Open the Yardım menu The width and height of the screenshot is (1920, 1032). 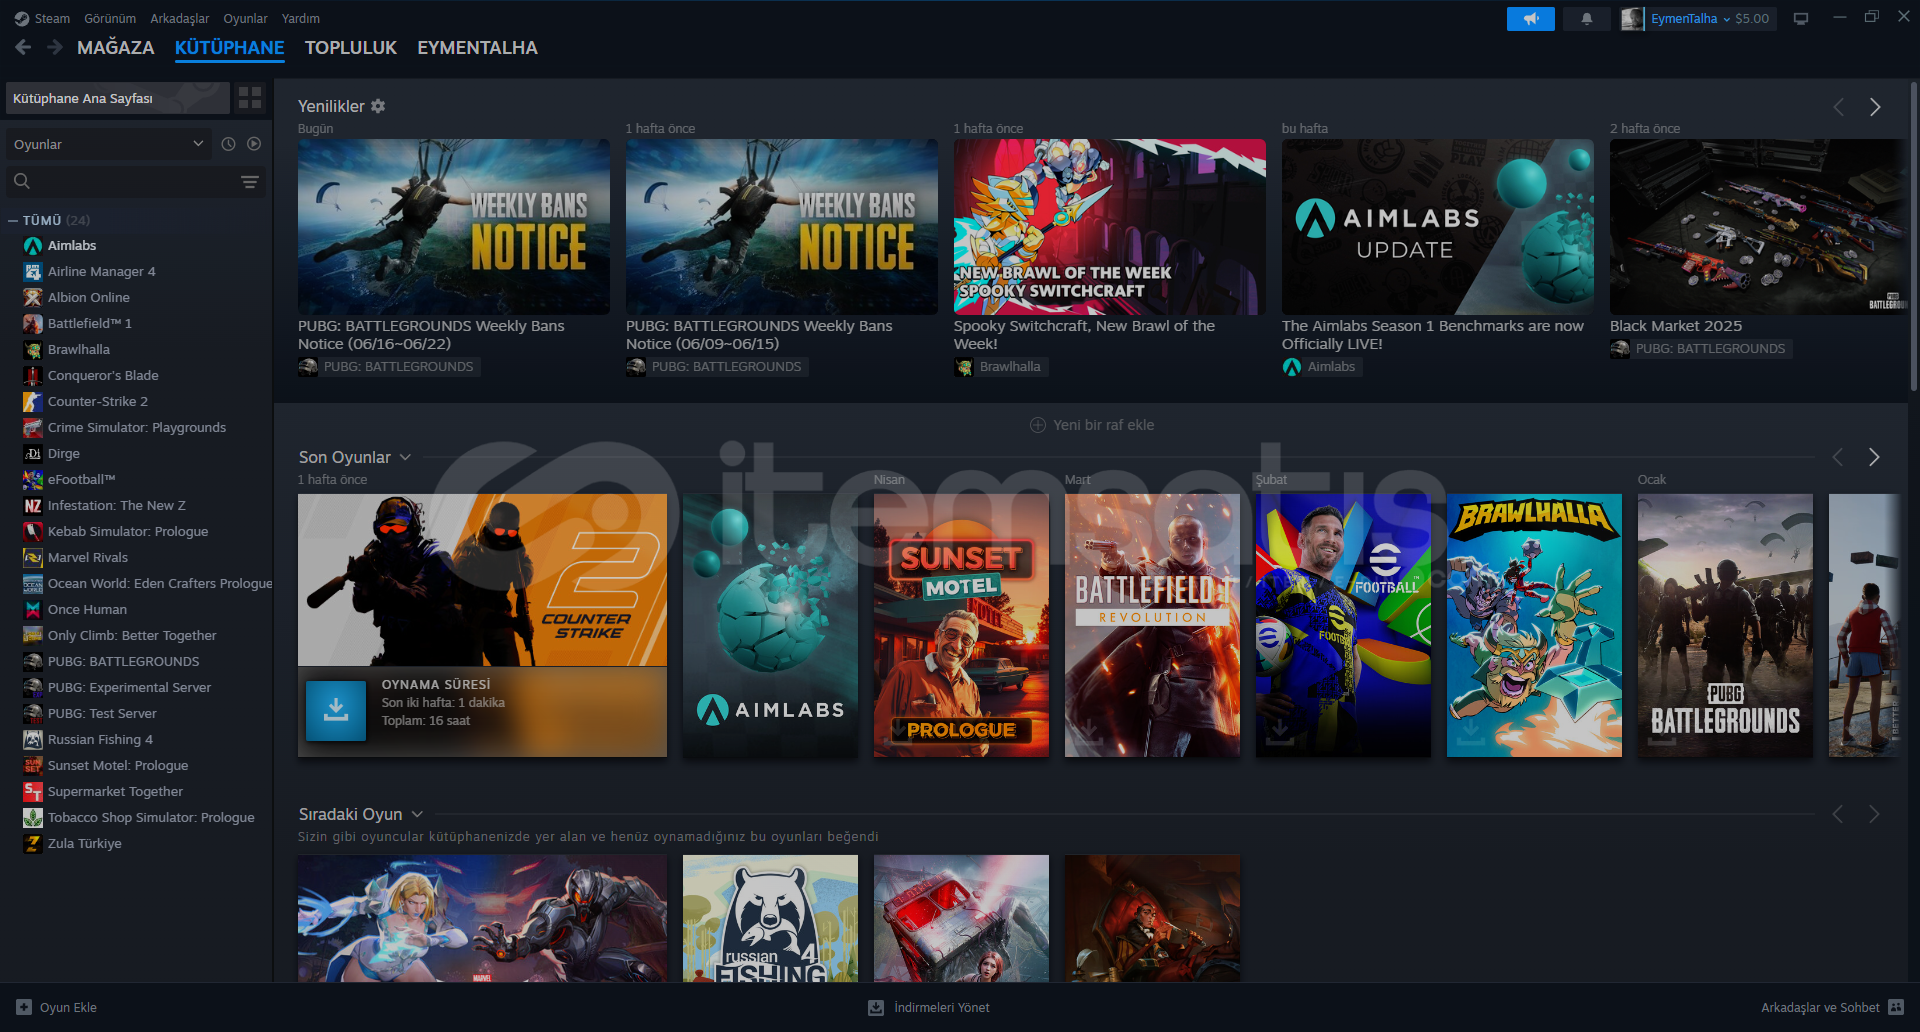click(x=301, y=18)
